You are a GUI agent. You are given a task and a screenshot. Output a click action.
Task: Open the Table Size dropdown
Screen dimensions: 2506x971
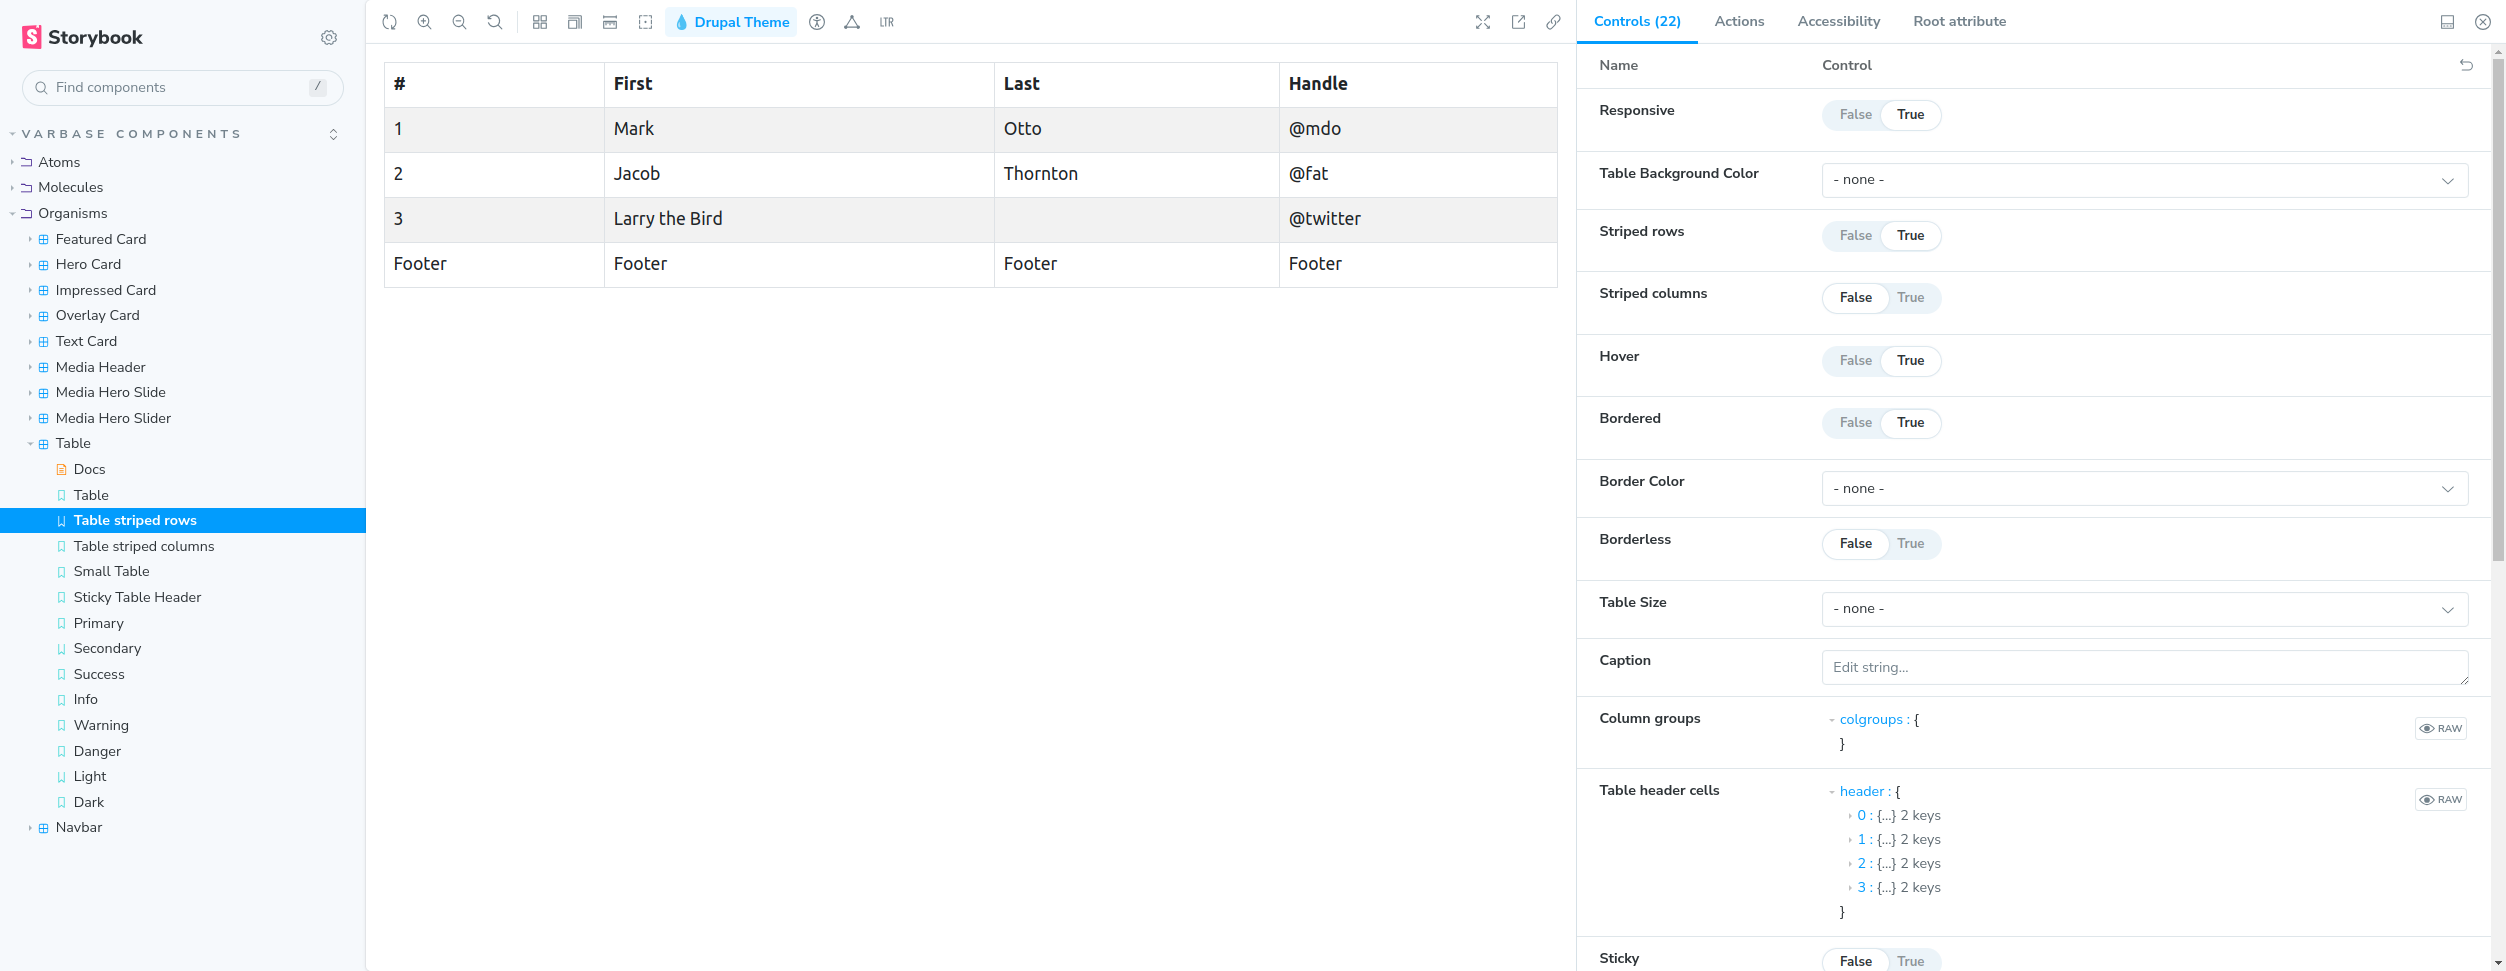click(x=2144, y=610)
